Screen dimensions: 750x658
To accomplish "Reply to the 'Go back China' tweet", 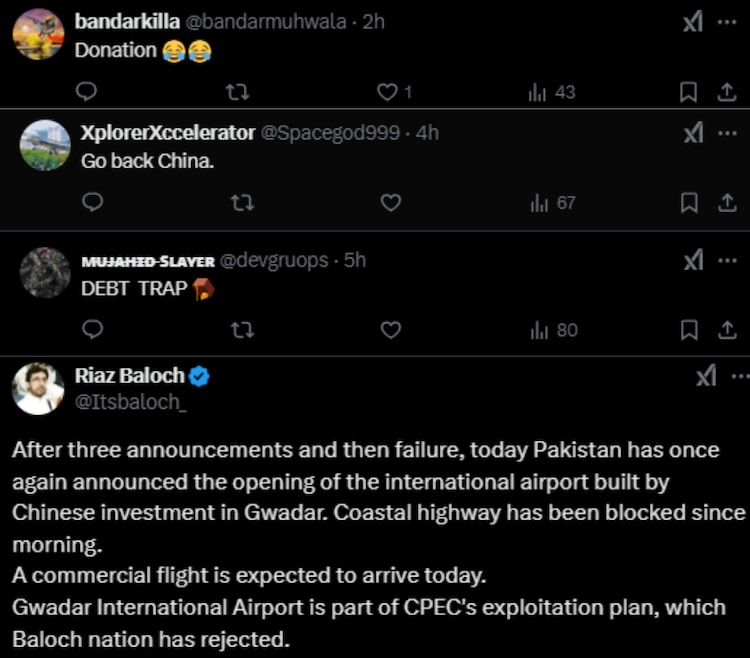I will click(x=93, y=202).
